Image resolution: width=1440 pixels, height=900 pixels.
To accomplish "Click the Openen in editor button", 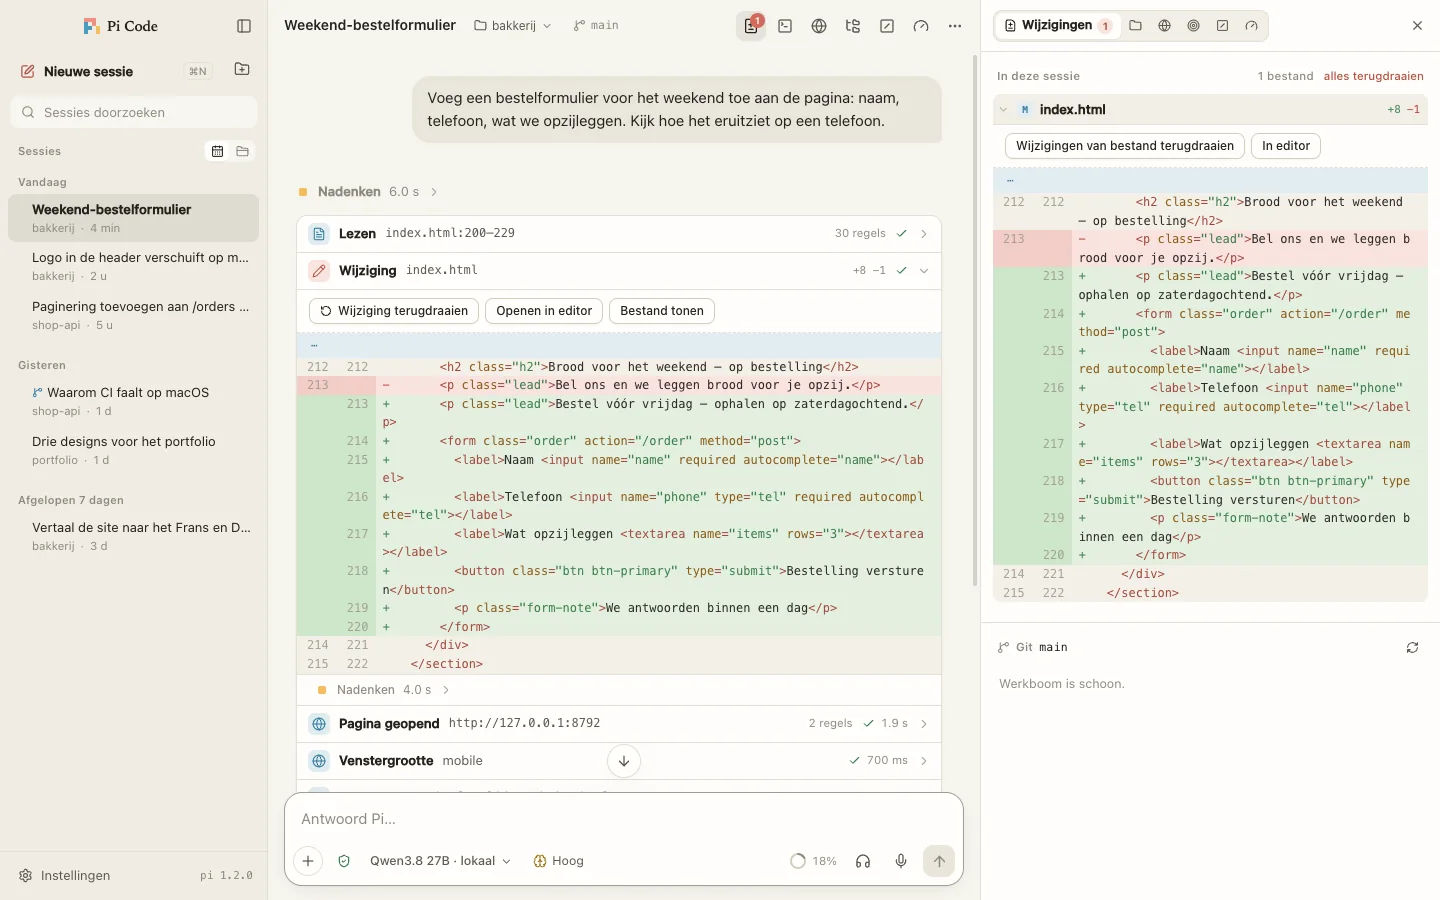I will point(544,311).
